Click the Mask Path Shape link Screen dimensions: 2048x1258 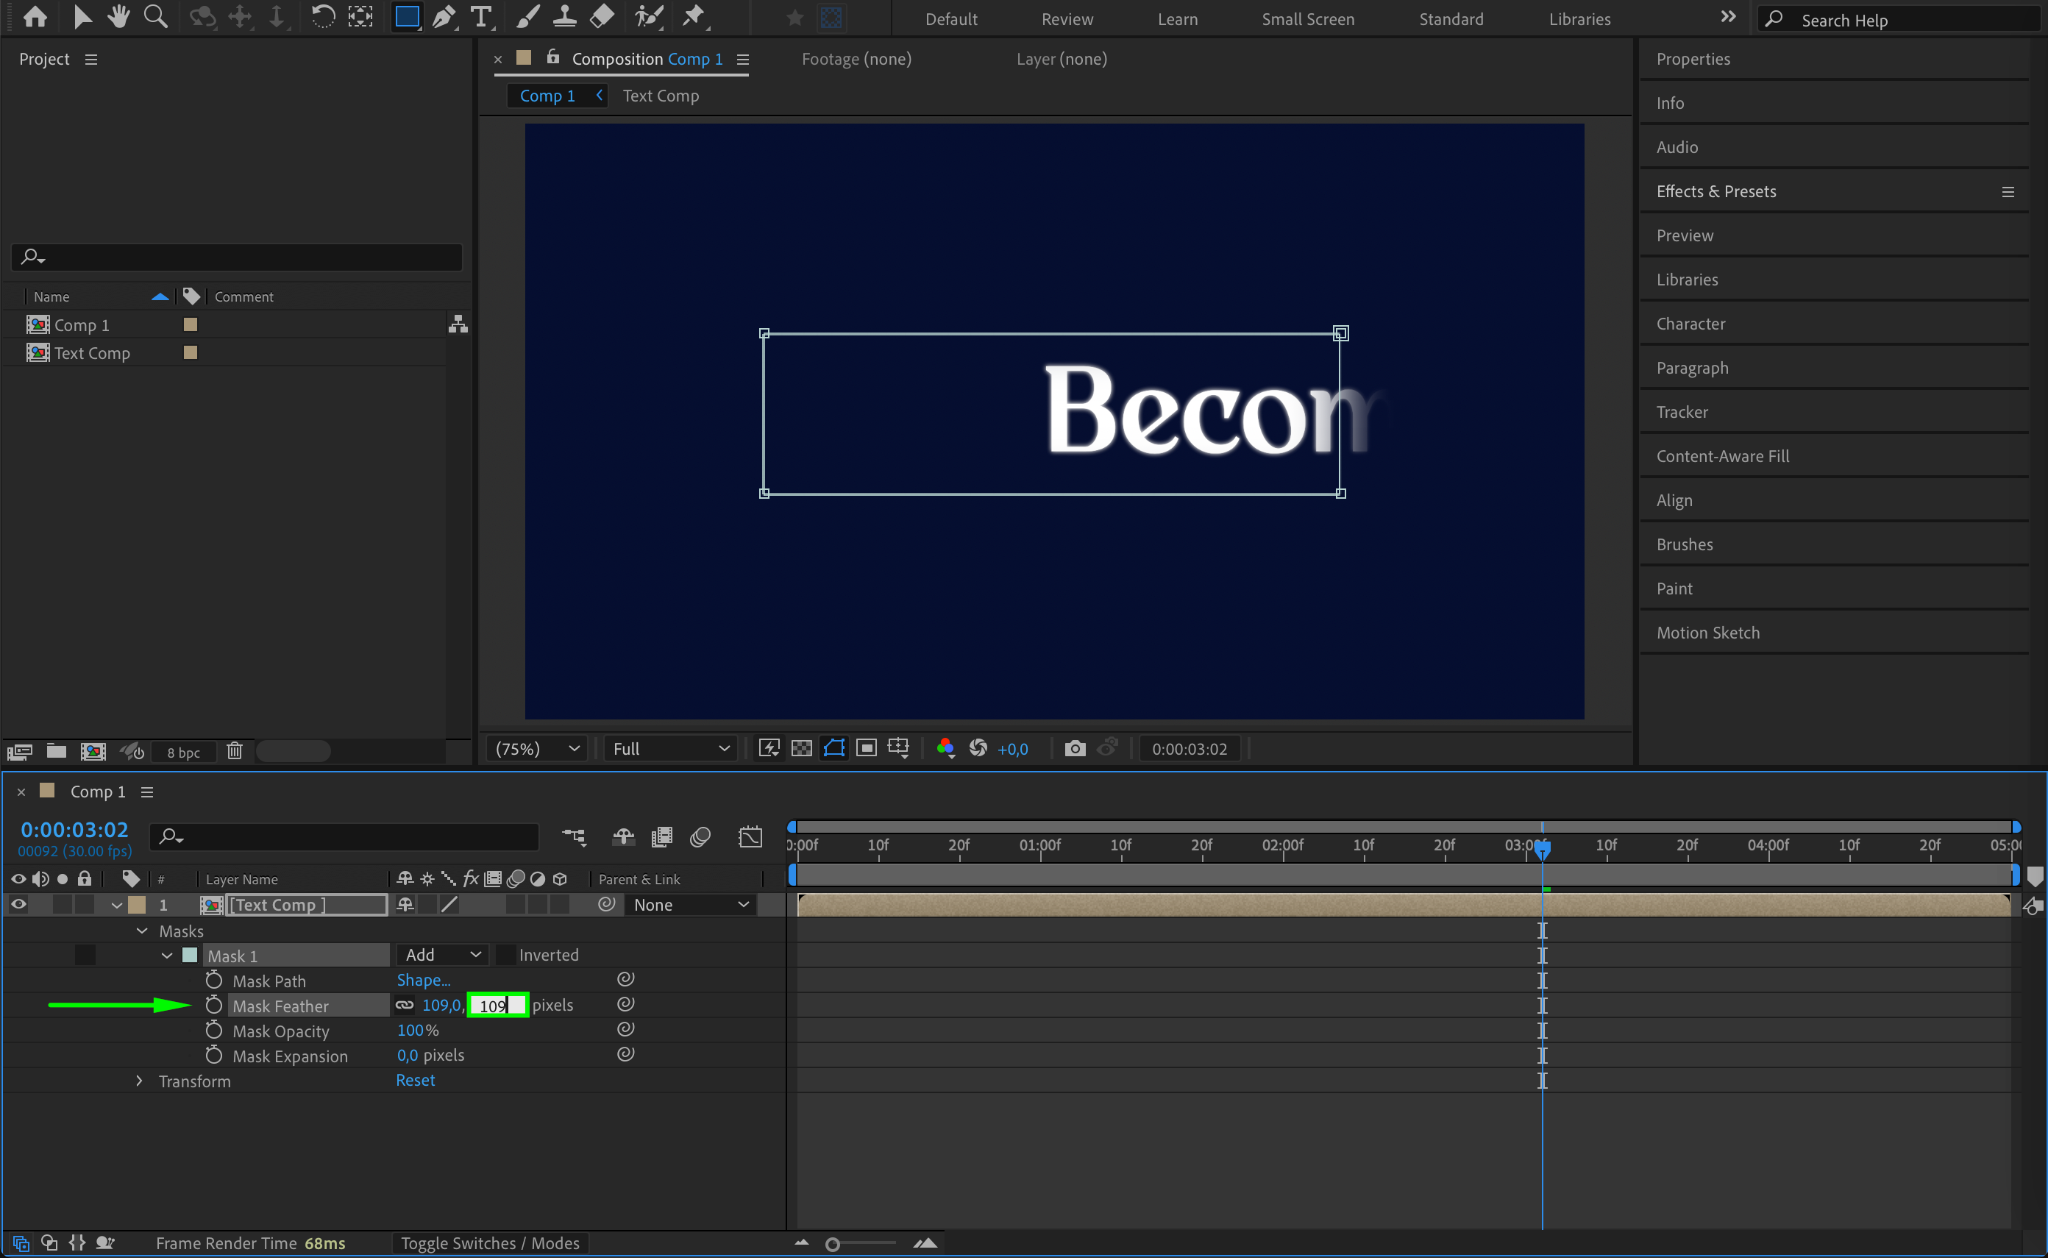[x=423, y=980]
